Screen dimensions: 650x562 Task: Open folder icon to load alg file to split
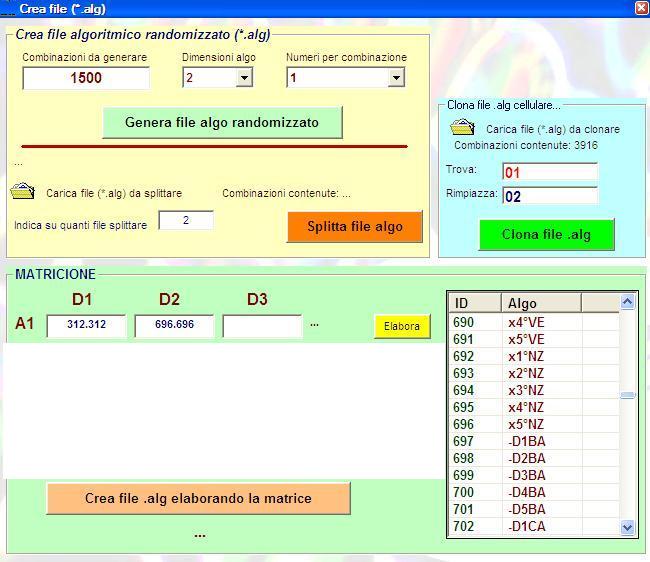[x=22, y=191]
